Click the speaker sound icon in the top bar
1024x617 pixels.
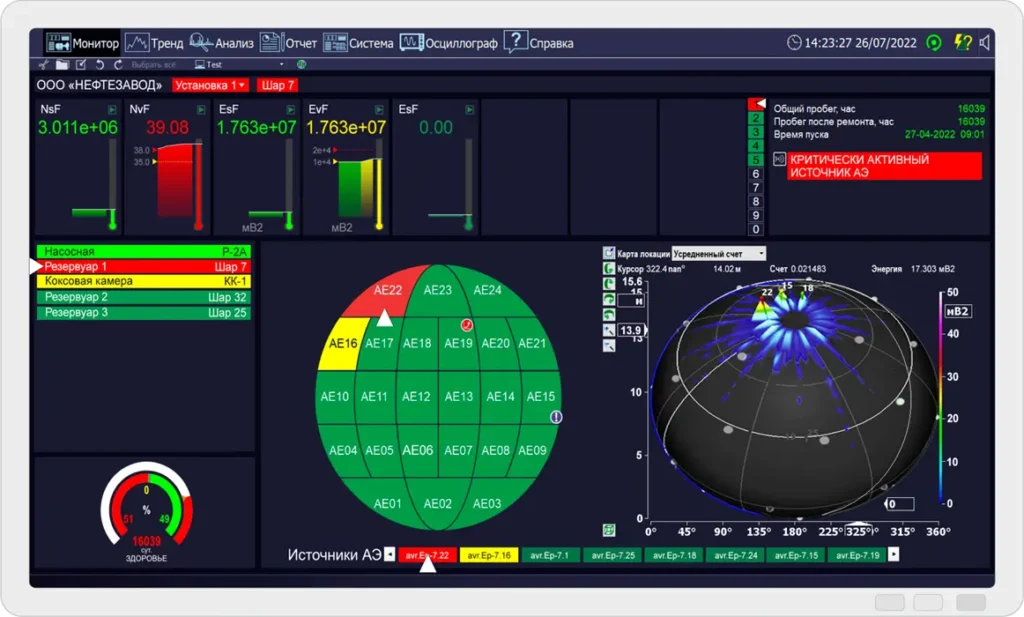click(985, 43)
